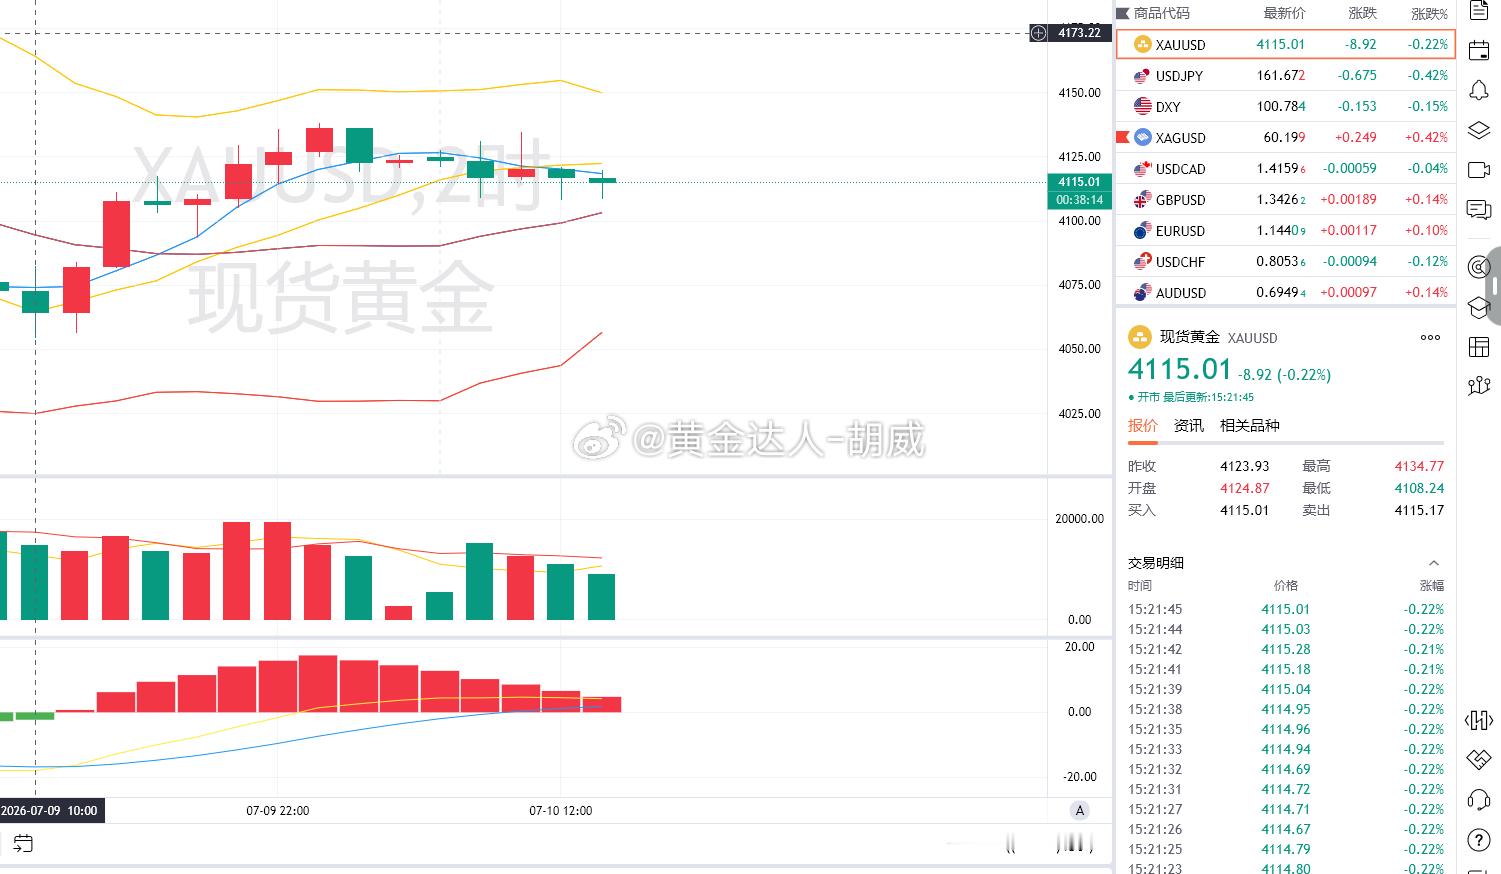Open the table grid icon in sidebar

click(x=1479, y=347)
